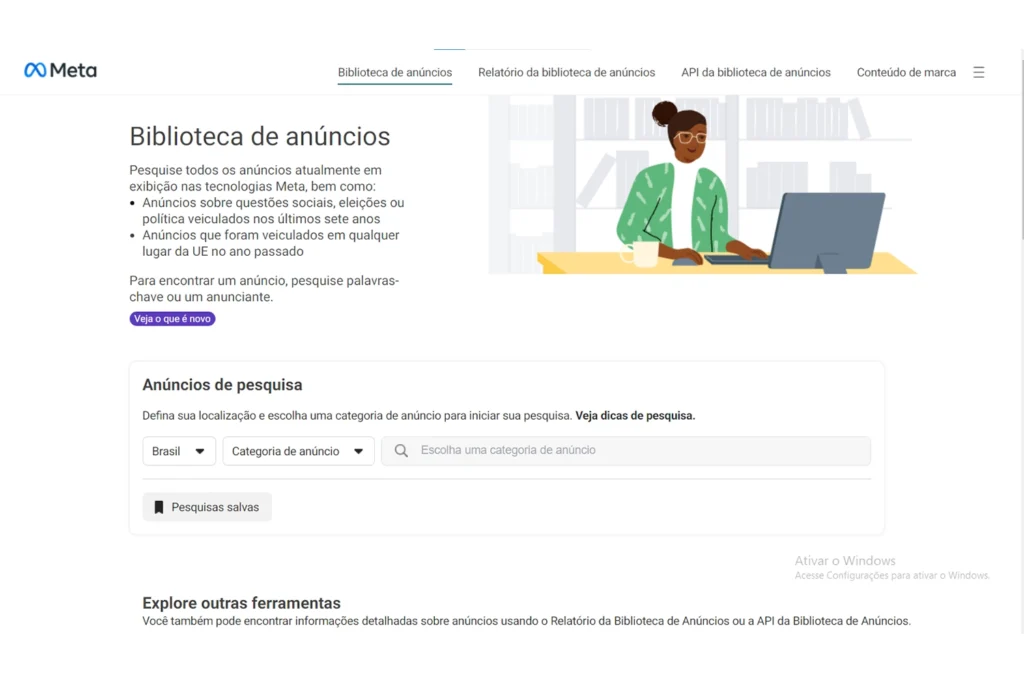Click text 'Para encontrar um anúncio'

coord(208,281)
